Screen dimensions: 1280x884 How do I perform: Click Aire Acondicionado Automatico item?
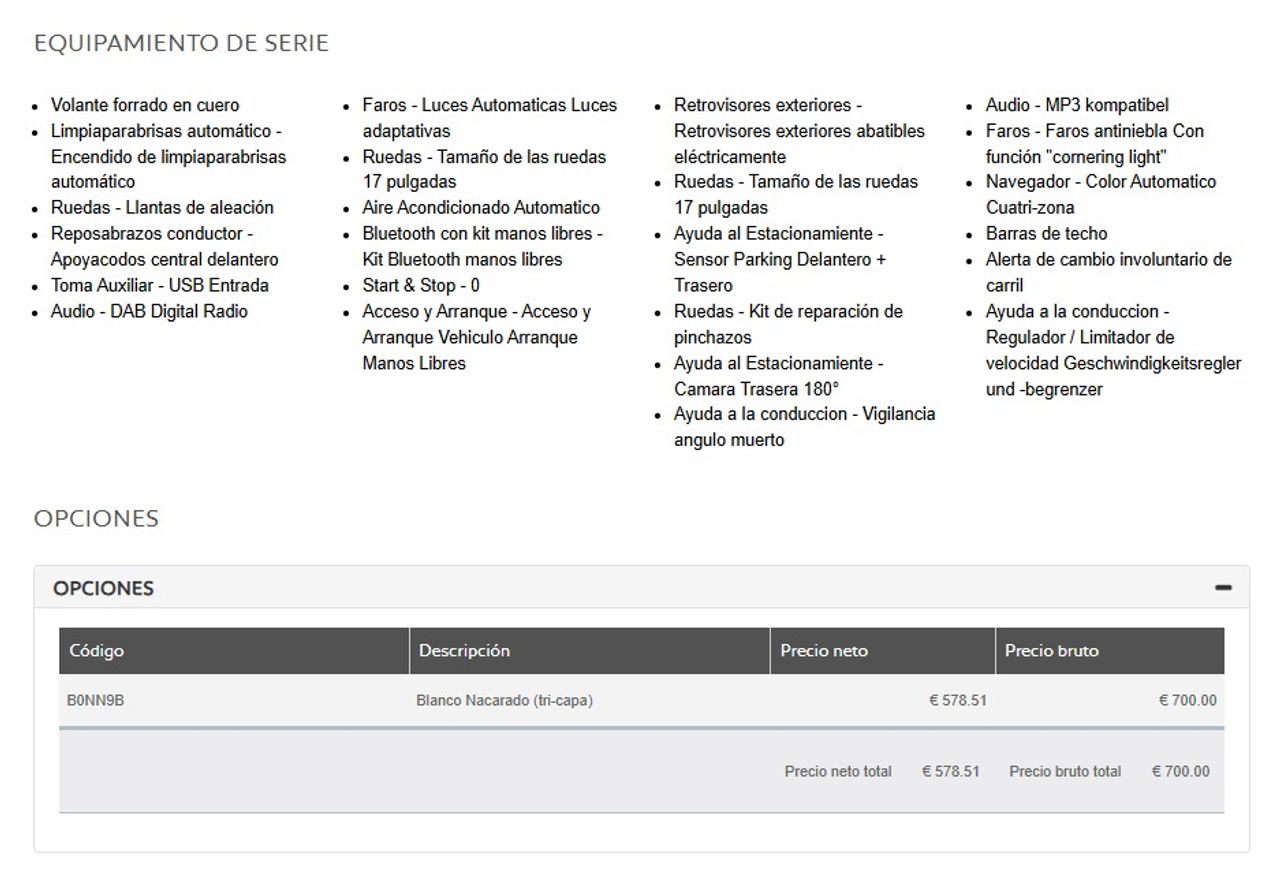coord(481,208)
